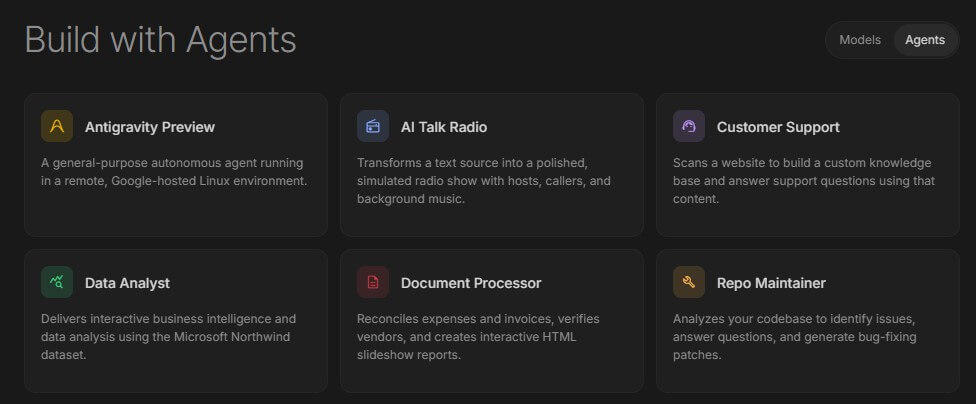The width and height of the screenshot is (976, 404).
Task: Click description 'Analyzes your codebase to identify issues'
Action: (x=794, y=319)
